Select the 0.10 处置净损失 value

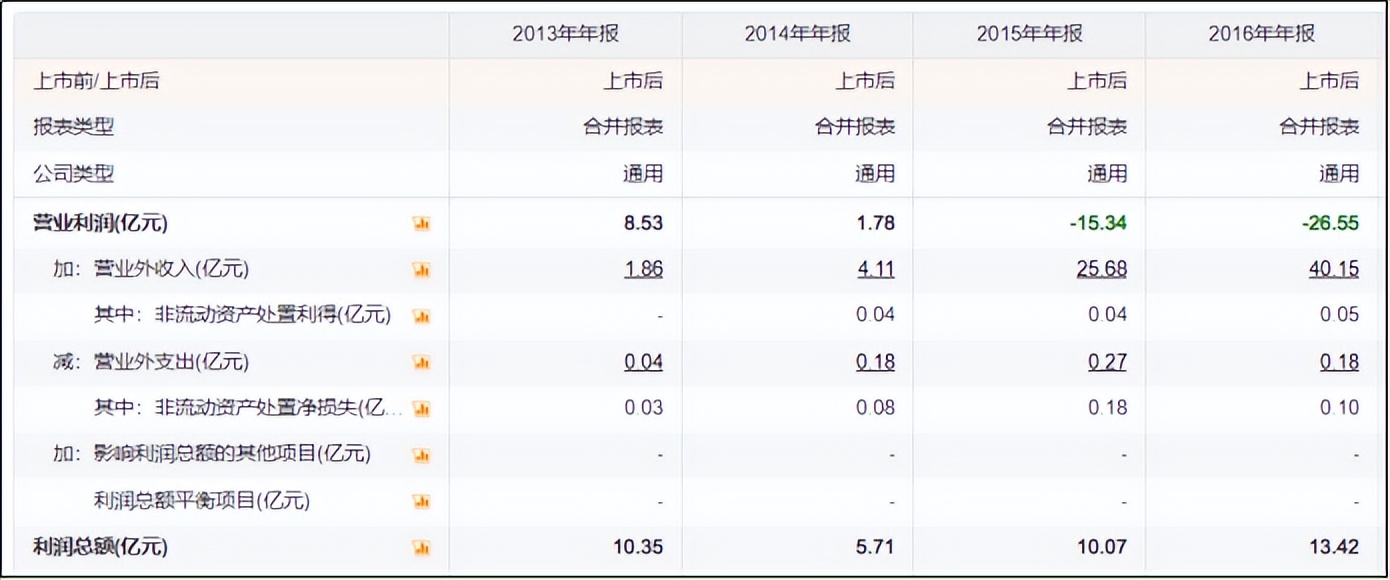(x=1339, y=408)
